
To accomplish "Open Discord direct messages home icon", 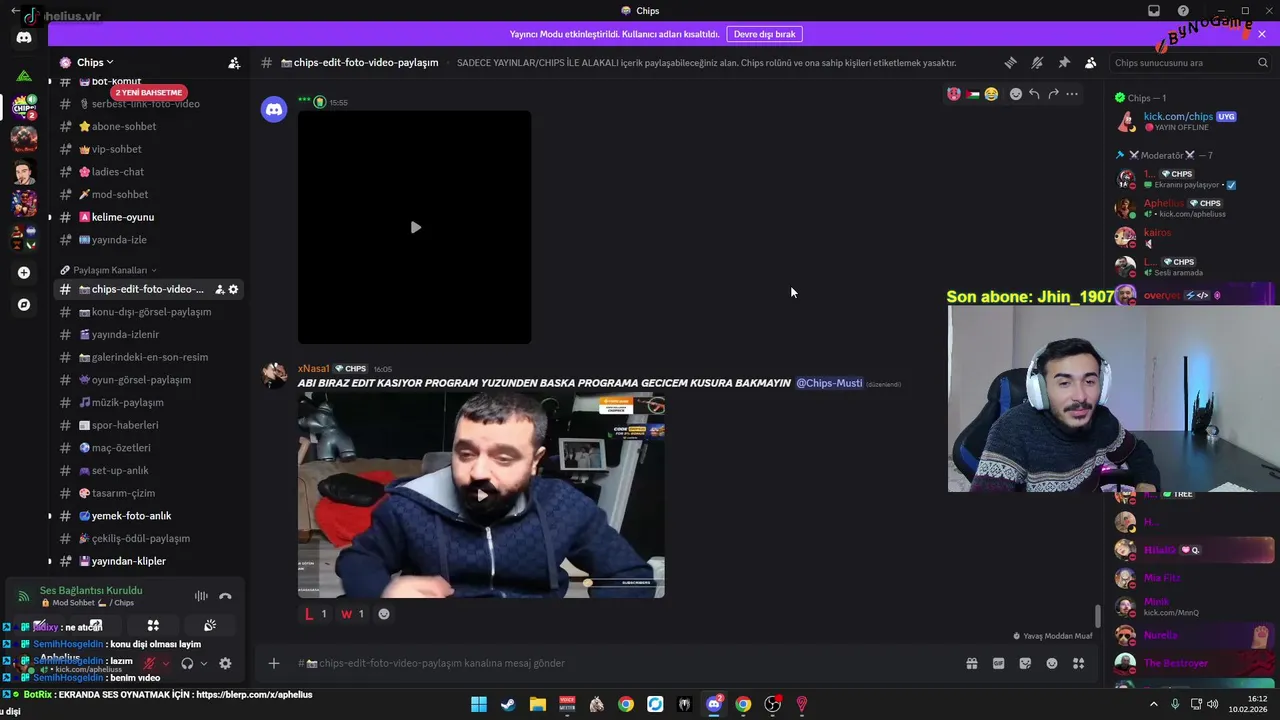I will [24, 38].
